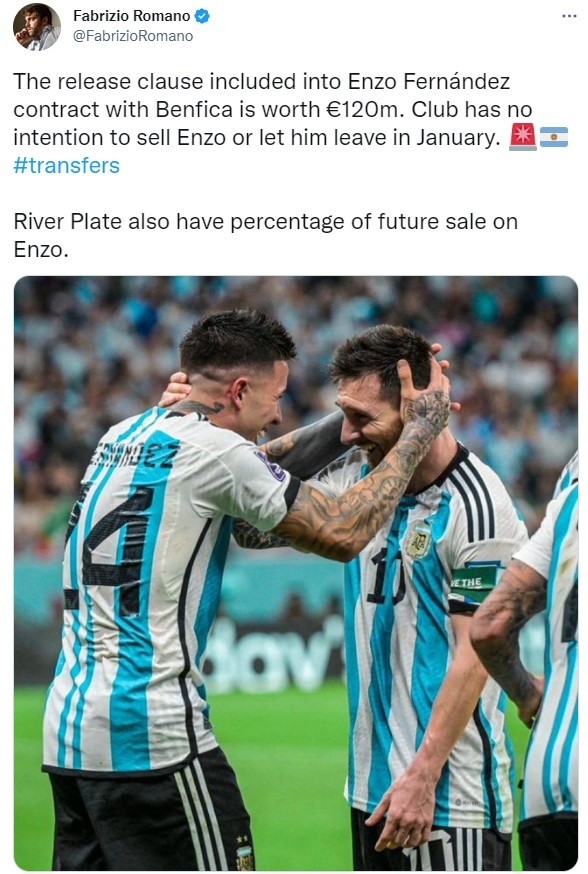Image resolution: width=588 pixels, height=874 pixels.
Task: Click the €120m amount in the tweet
Action: pos(363,109)
